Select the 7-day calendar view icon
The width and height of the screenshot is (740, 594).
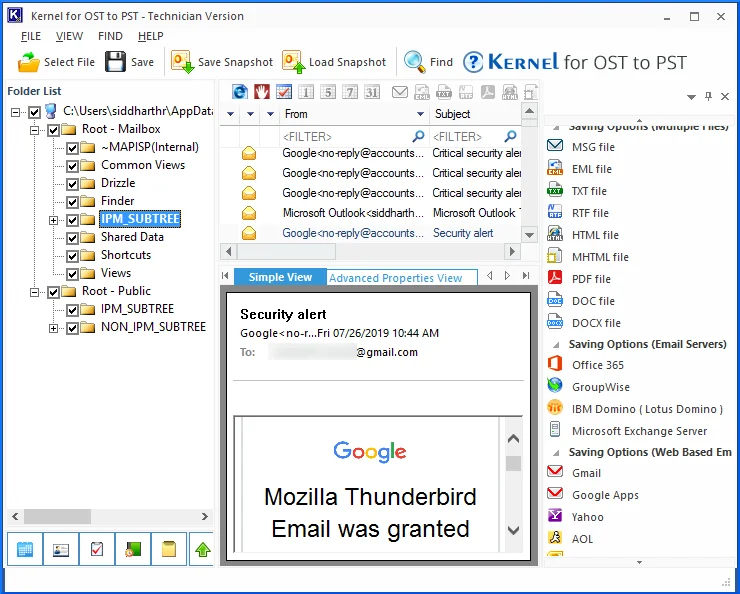click(350, 92)
